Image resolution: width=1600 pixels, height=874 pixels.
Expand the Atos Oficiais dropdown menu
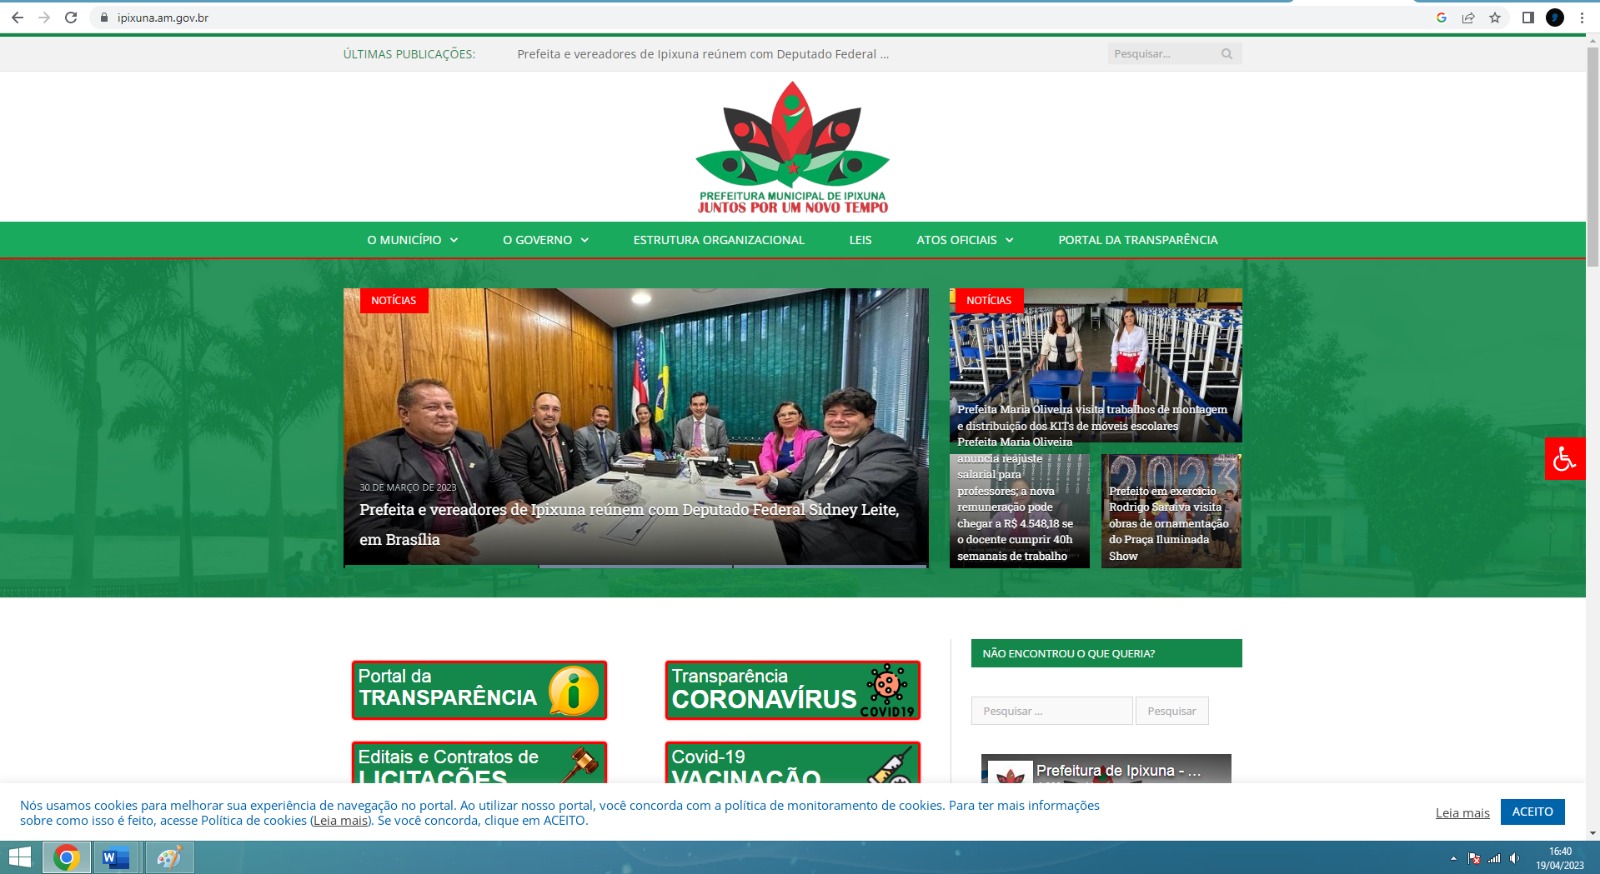coord(964,240)
